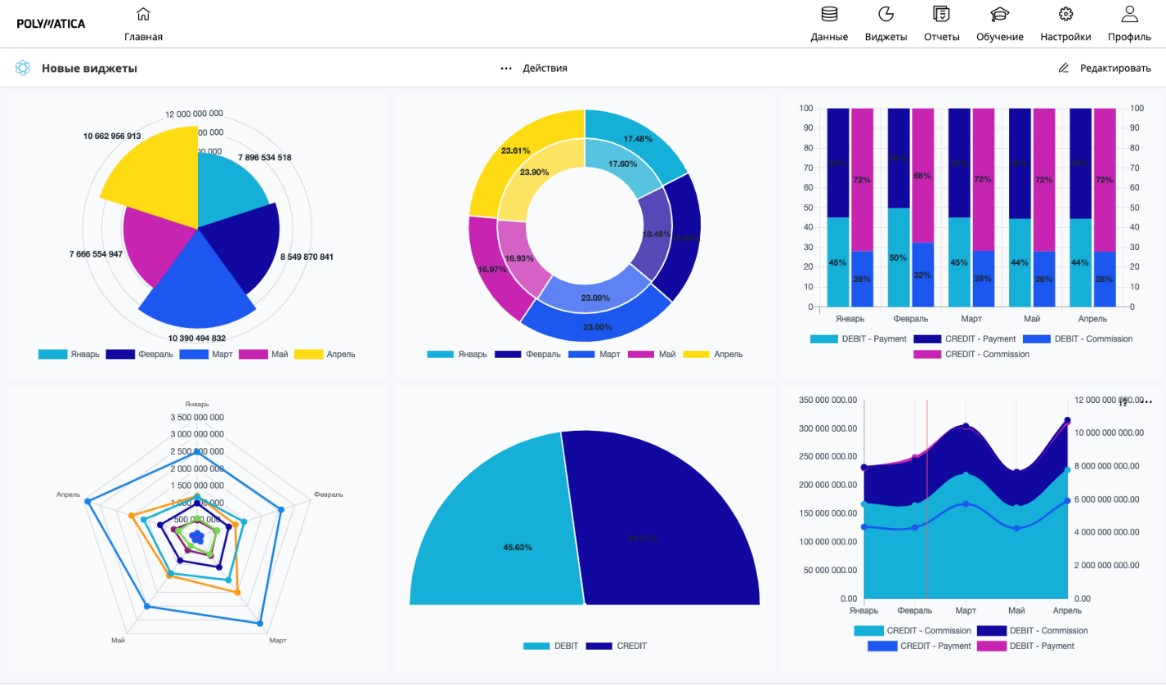
Task: Click Март label under the area chart
Action: tap(965, 610)
